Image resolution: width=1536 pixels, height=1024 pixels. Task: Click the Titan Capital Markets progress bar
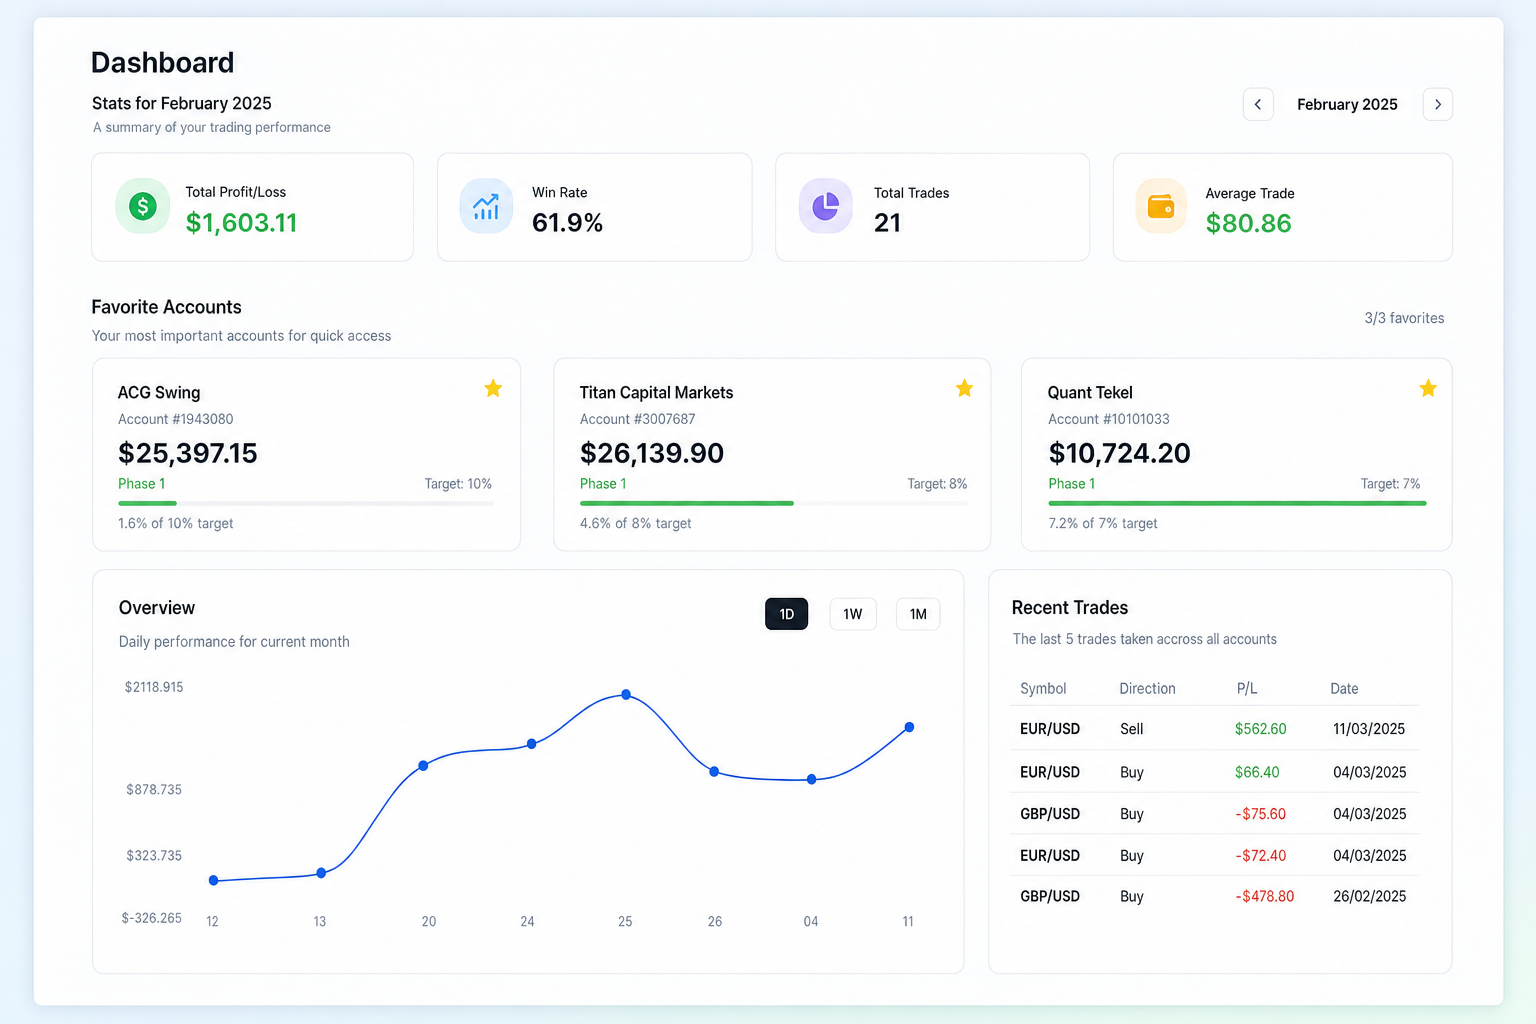[x=773, y=503]
